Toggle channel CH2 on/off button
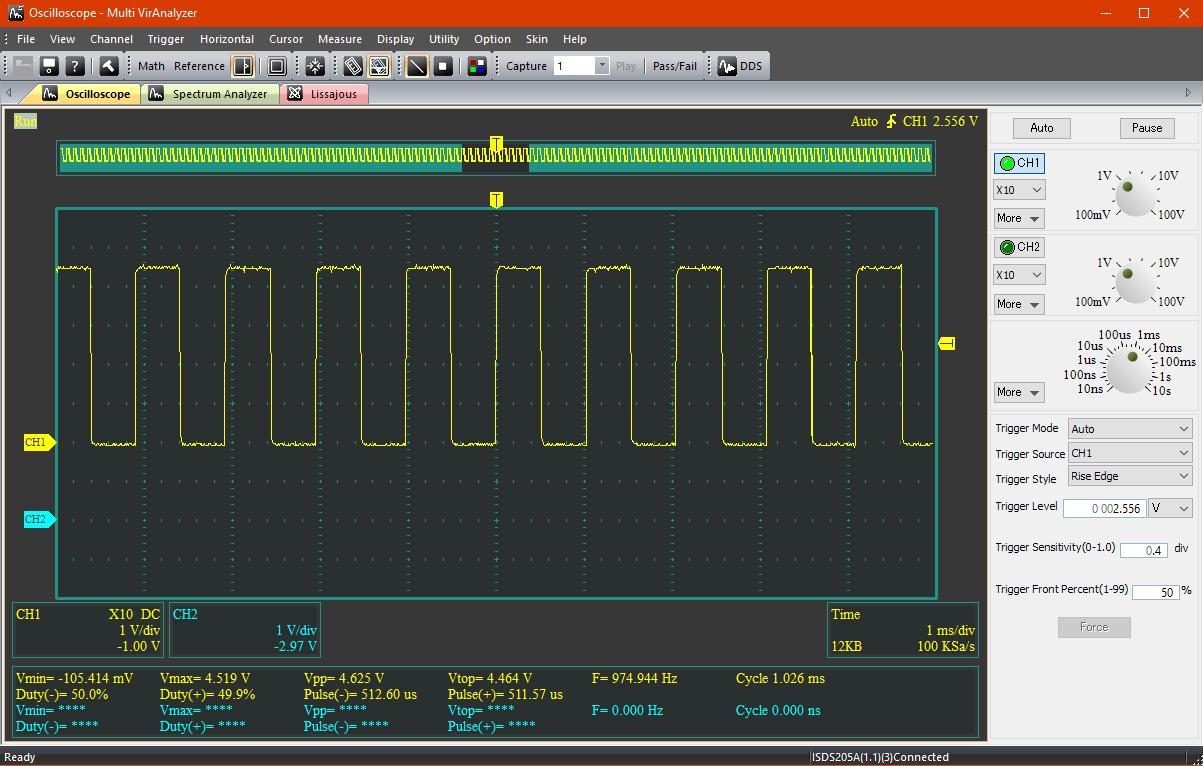The image size is (1203, 766). click(1019, 247)
